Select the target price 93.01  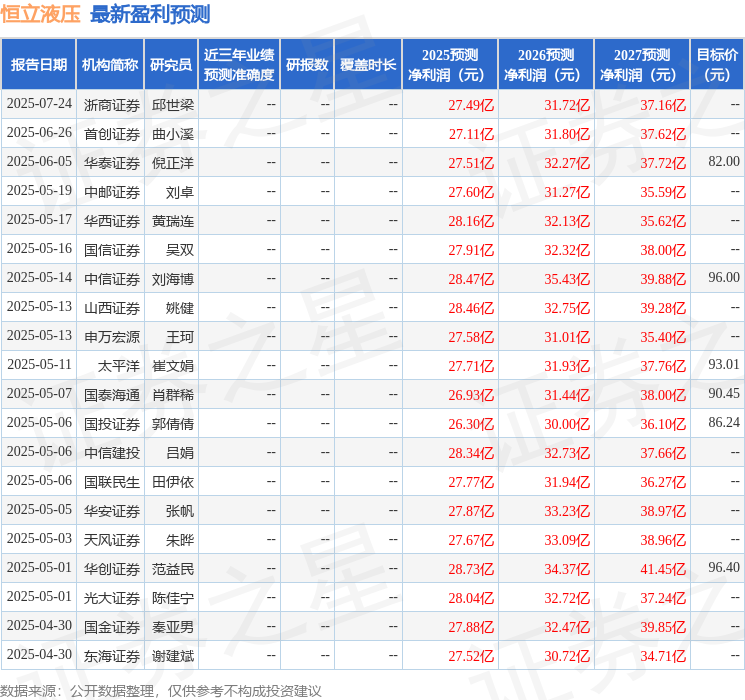coord(724,364)
